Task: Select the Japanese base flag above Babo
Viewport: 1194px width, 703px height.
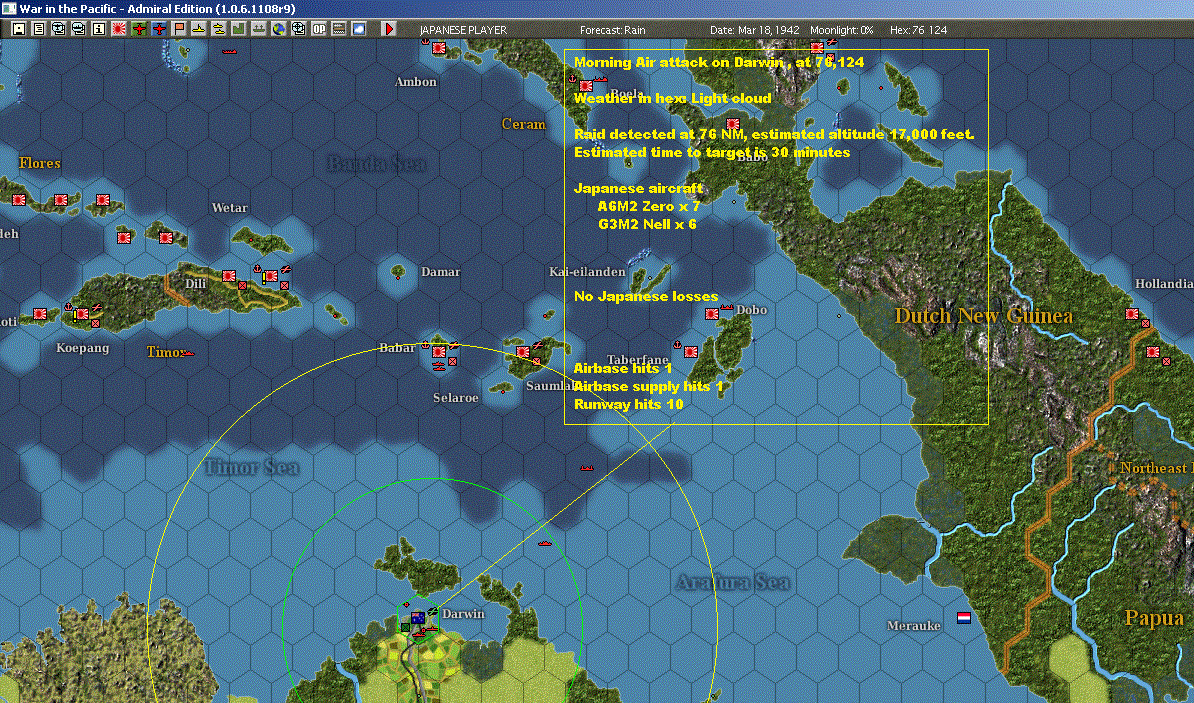Action: [x=733, y=123]
